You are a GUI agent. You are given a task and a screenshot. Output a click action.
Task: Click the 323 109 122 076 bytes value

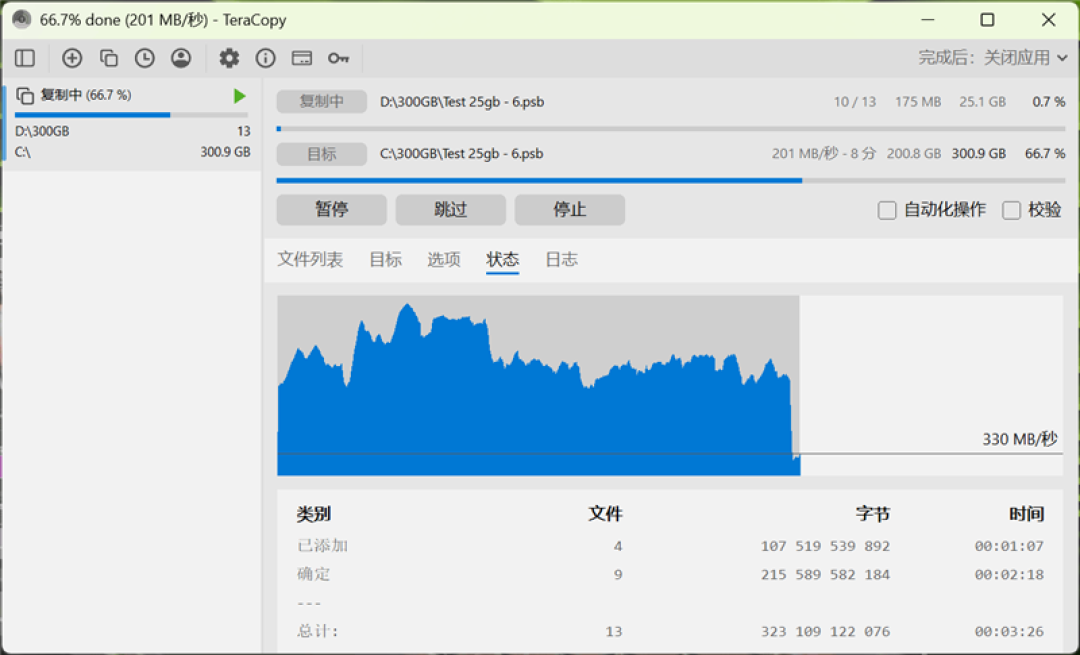click(825, 632)
